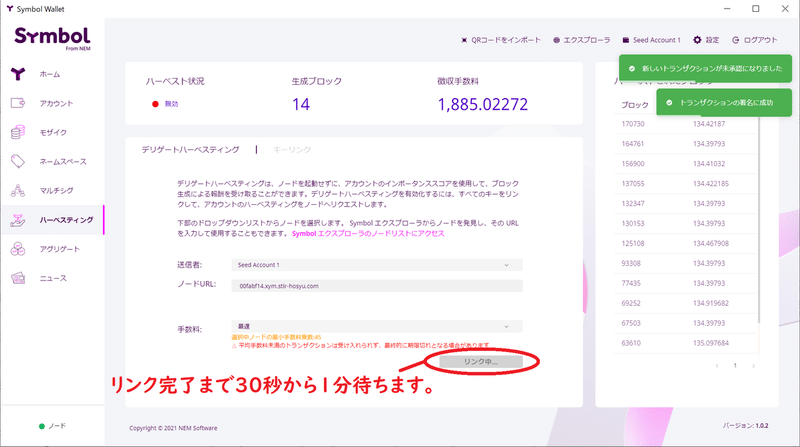Switch to デリゲートハーベスティング tab
800x447 pixels.
(190, 150)
